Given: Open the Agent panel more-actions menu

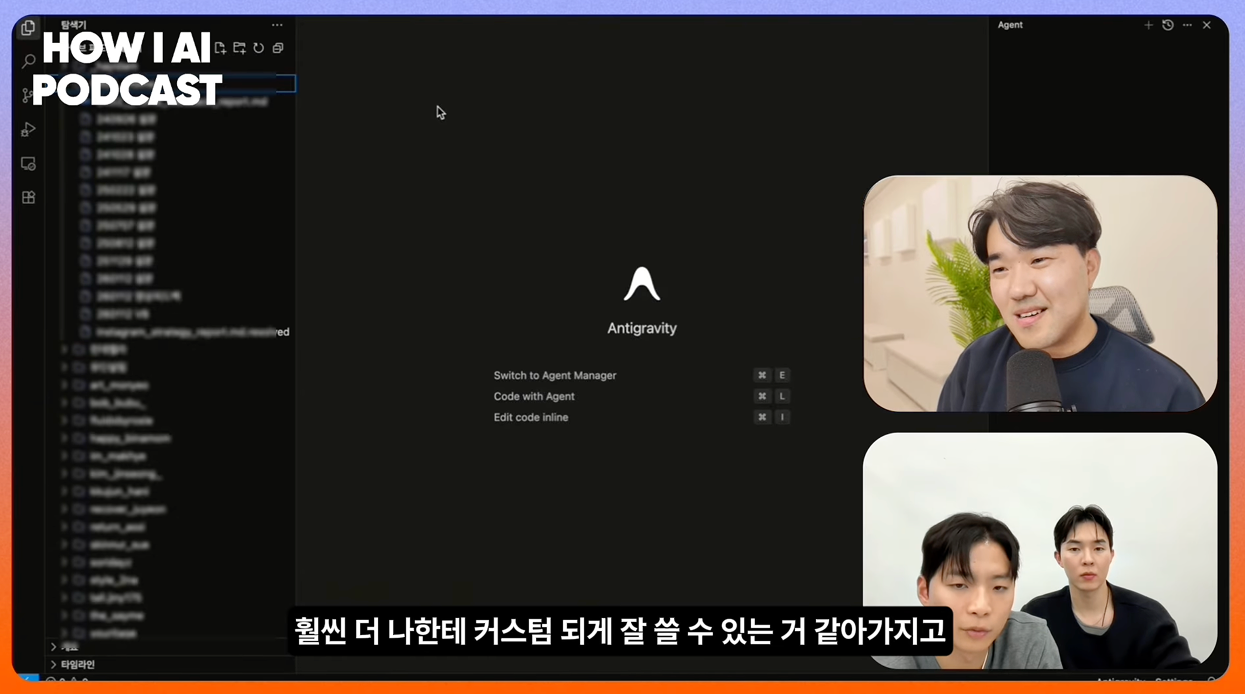Looking at the screenshot, I should coord(1186,24).
